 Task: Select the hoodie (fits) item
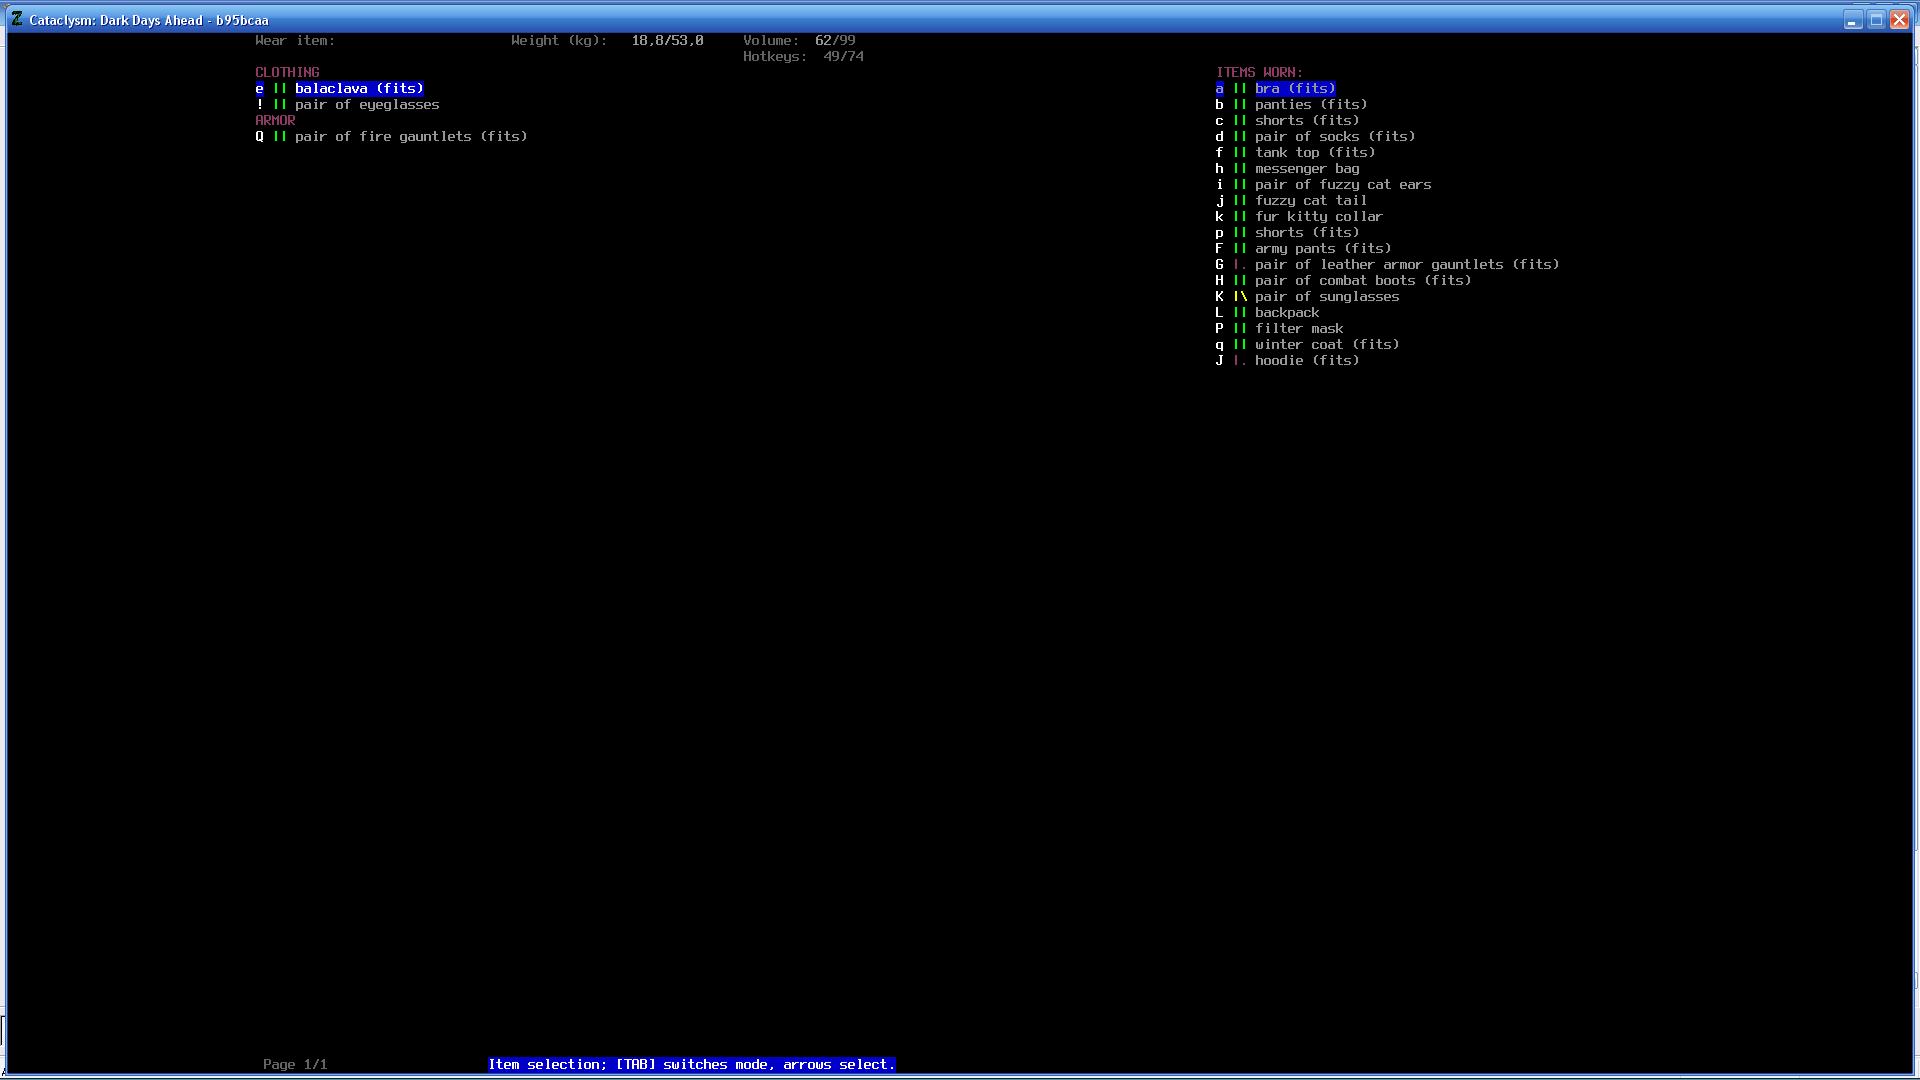click(x=1306, y=360)
